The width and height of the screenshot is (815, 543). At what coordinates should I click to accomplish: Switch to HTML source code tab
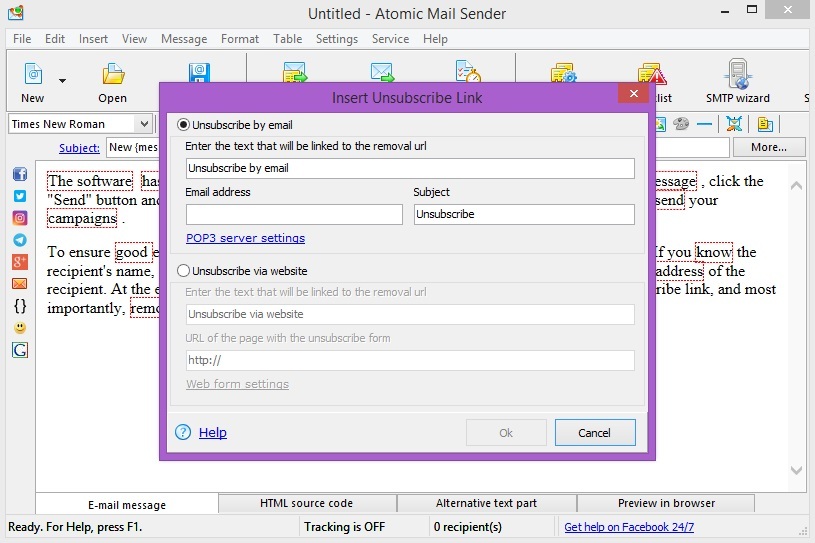307,503
